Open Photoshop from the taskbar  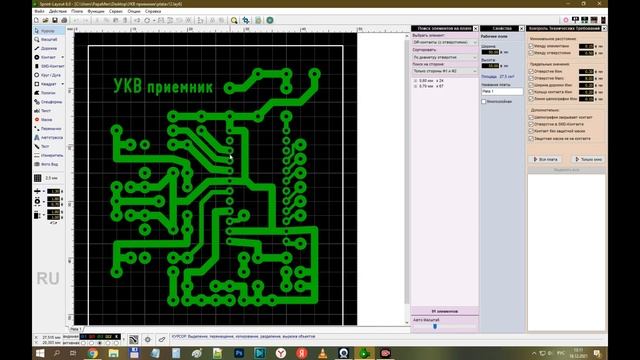click(x=239, y=353)
